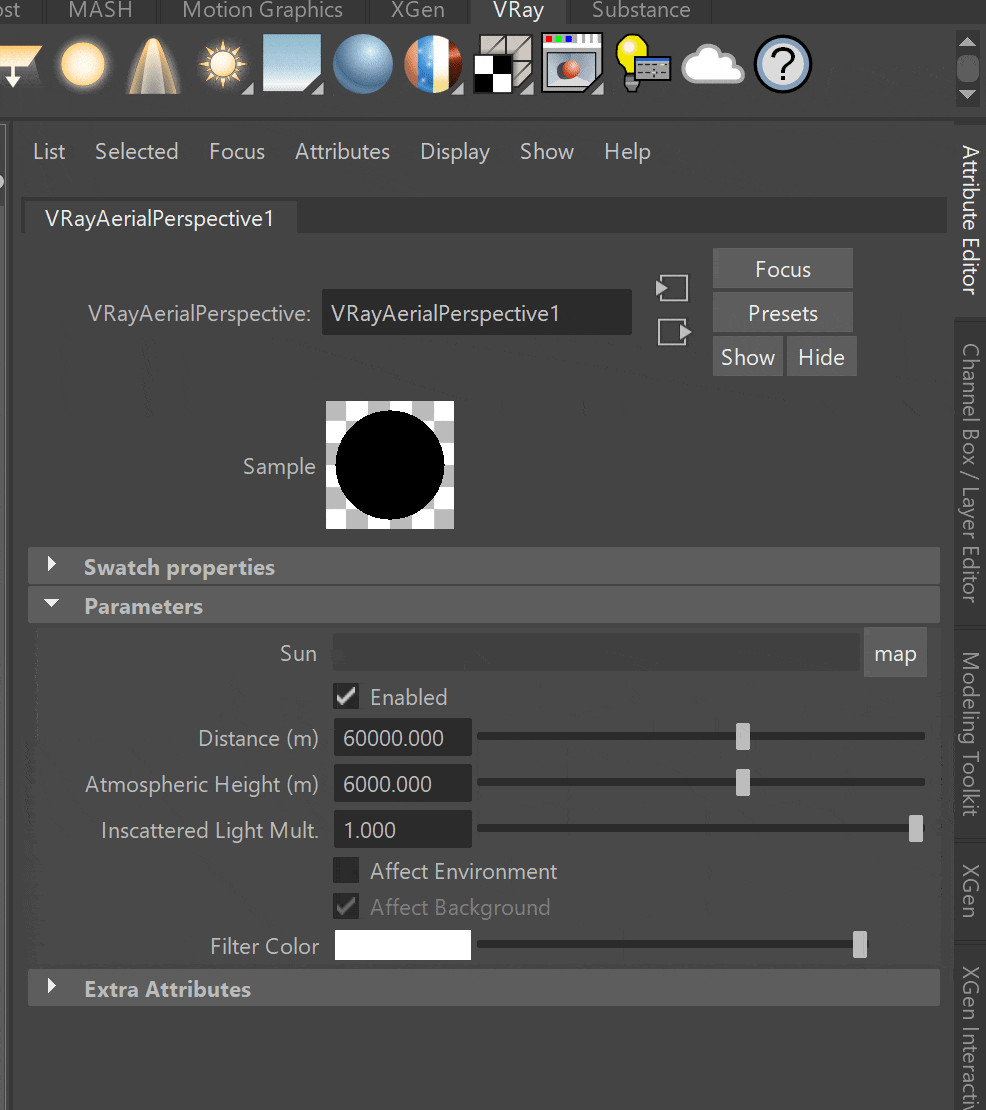Image resolution: width=986 pixels, height=1110 pixels.
Task: Open the white Filter Color swatch
Action: (x=403, y=945)
